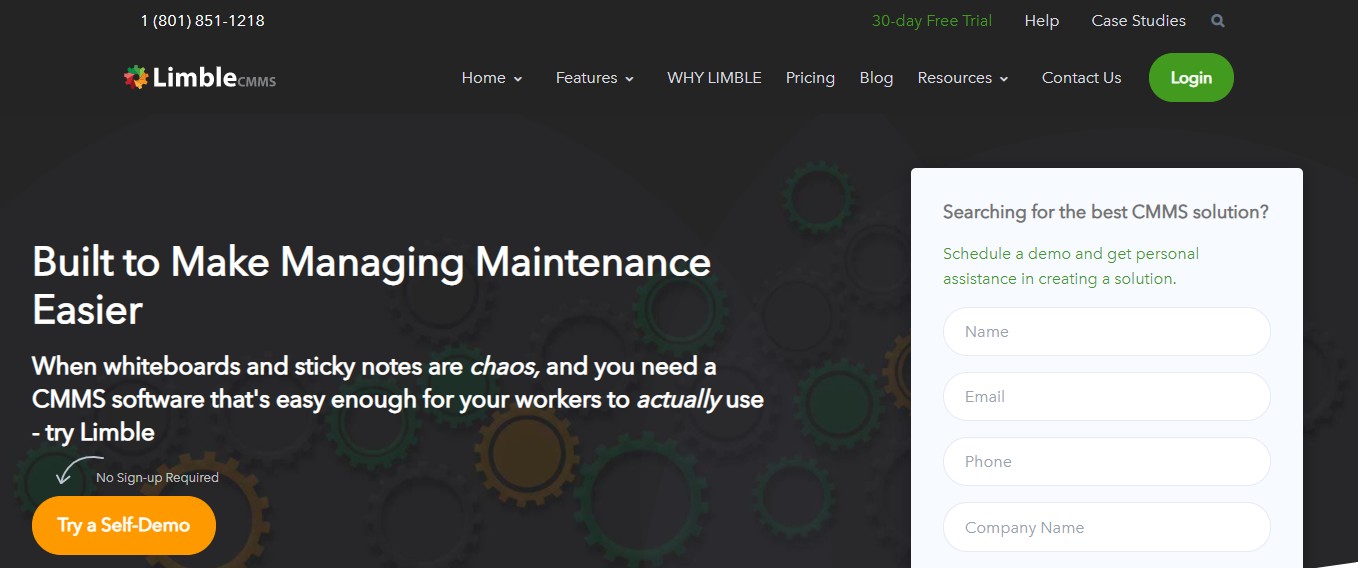This screenshot has width=1366, height=568.
Task: Click 'Searching for the best CMMS solution?' text
Action: [x=1106, y=212]
